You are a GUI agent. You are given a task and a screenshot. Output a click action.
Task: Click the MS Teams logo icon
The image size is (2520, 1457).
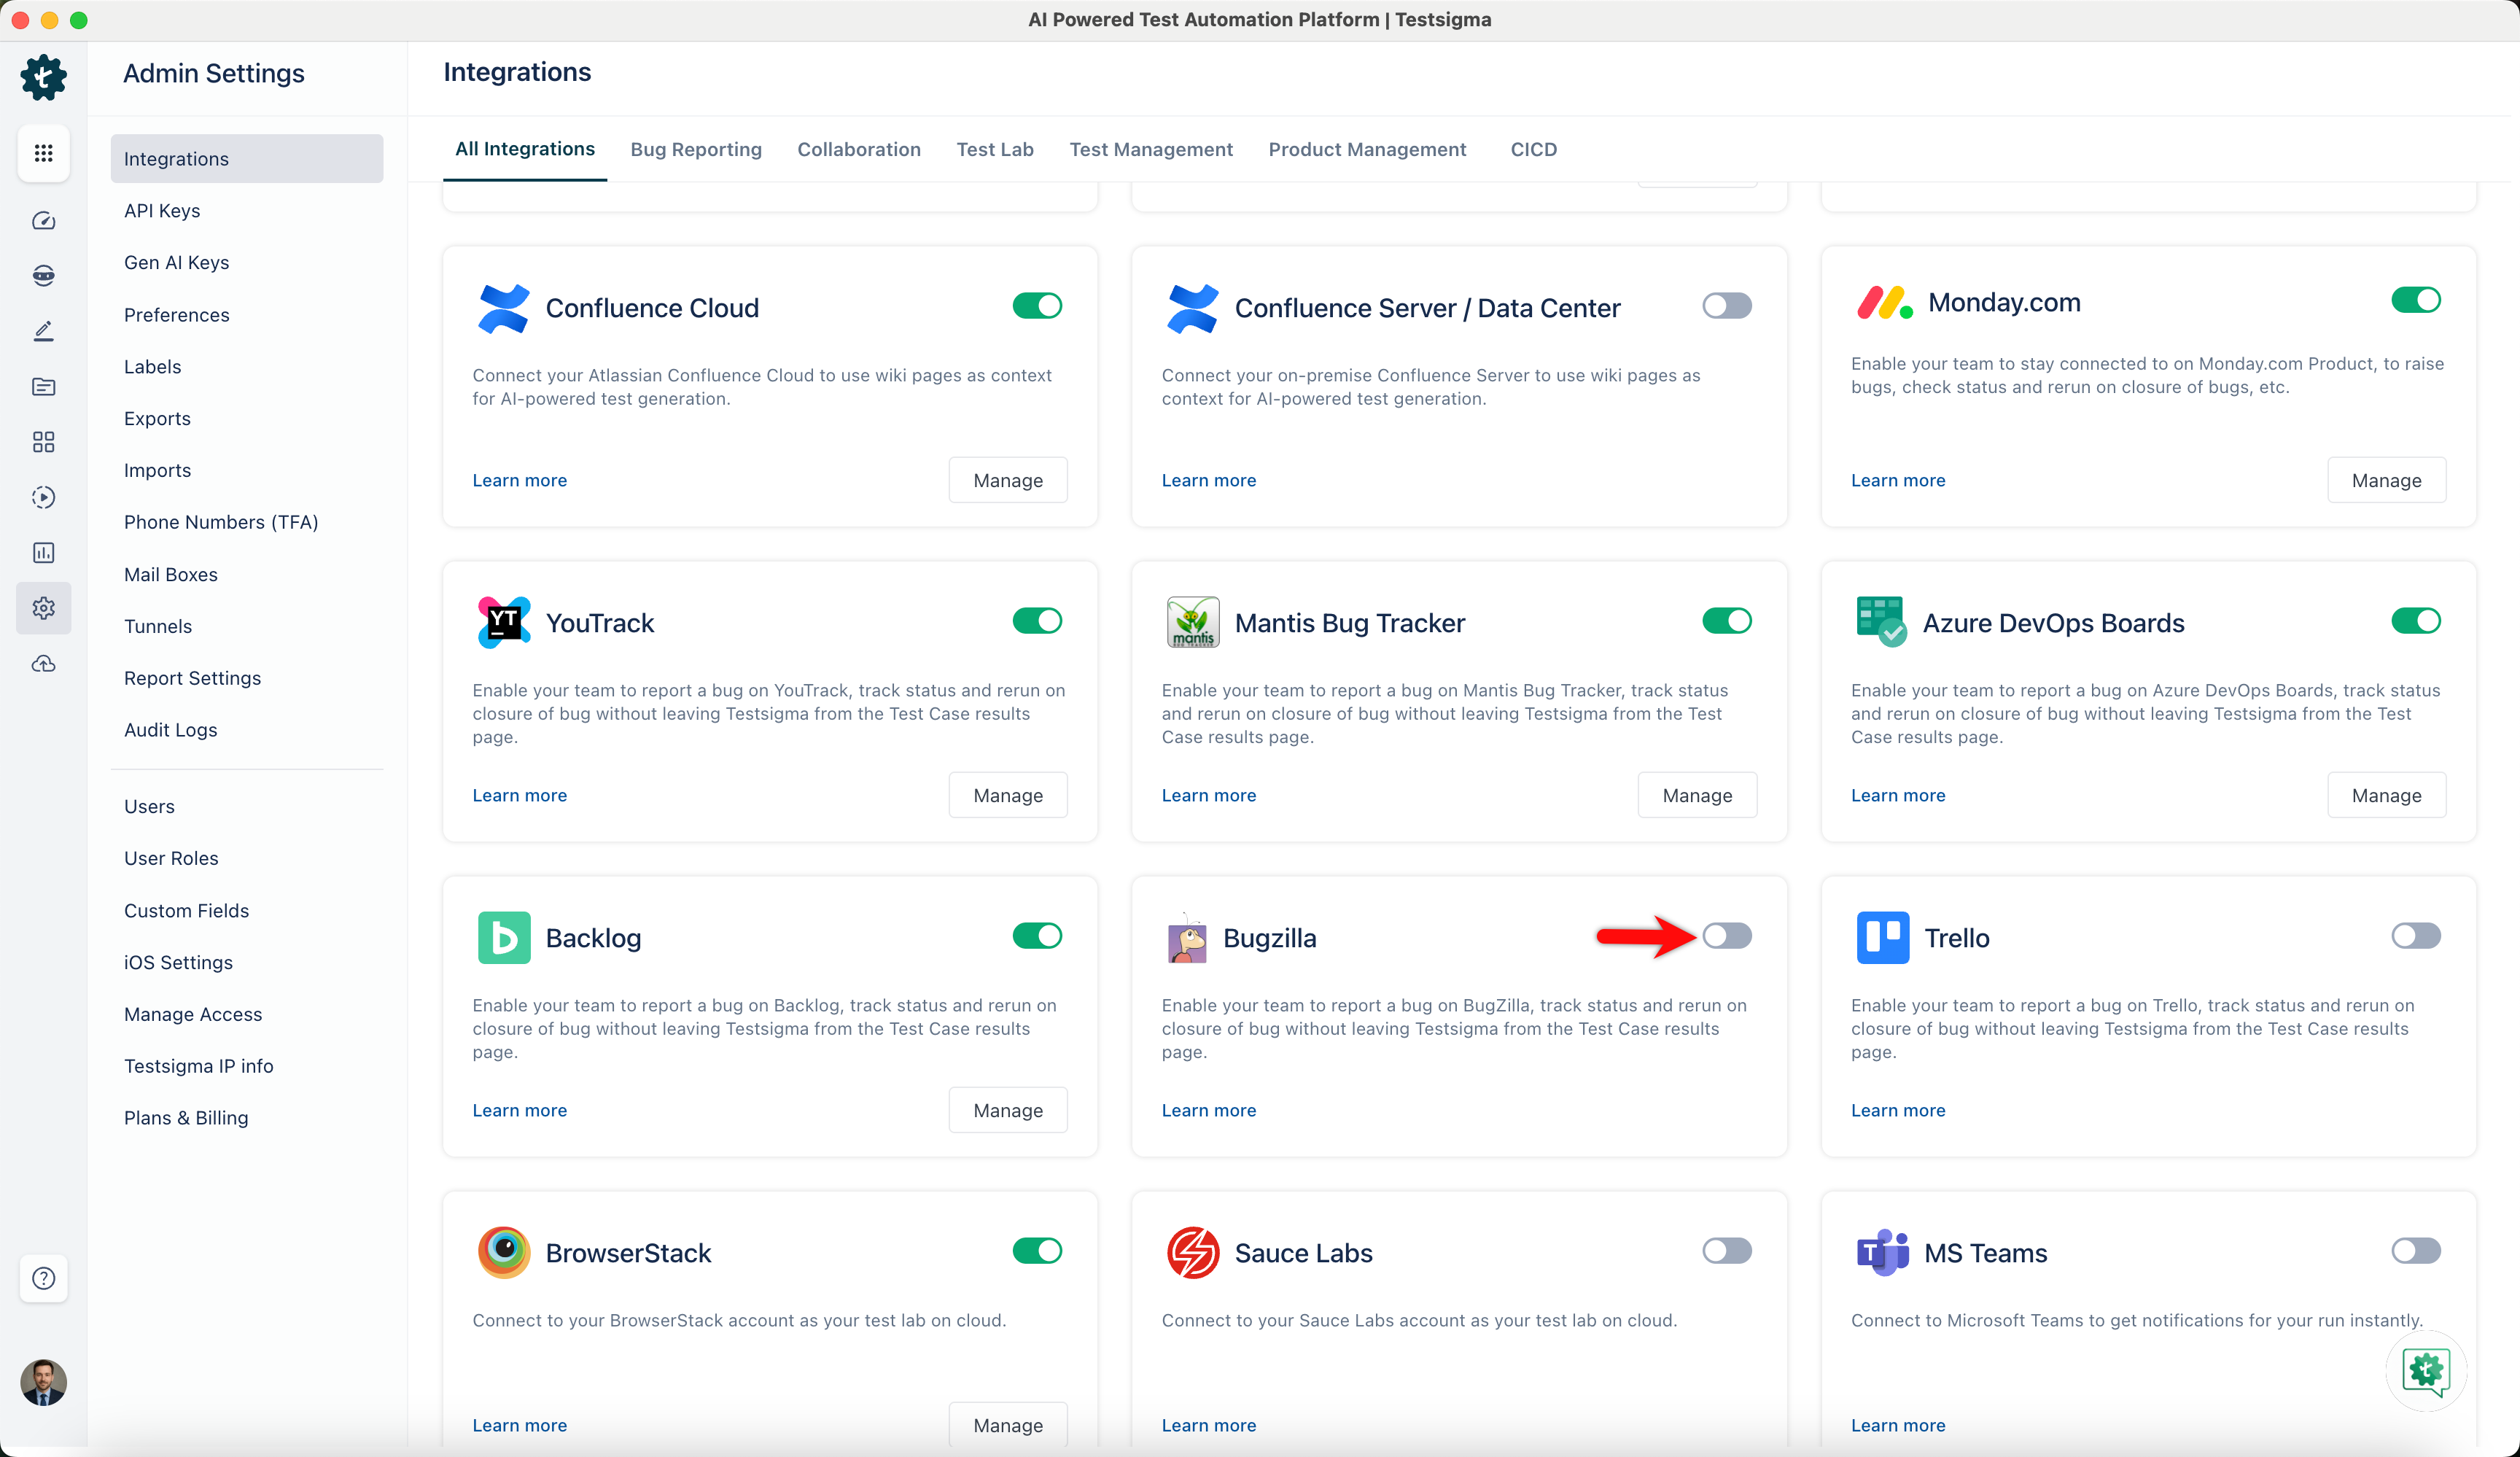(1882, 1253)
